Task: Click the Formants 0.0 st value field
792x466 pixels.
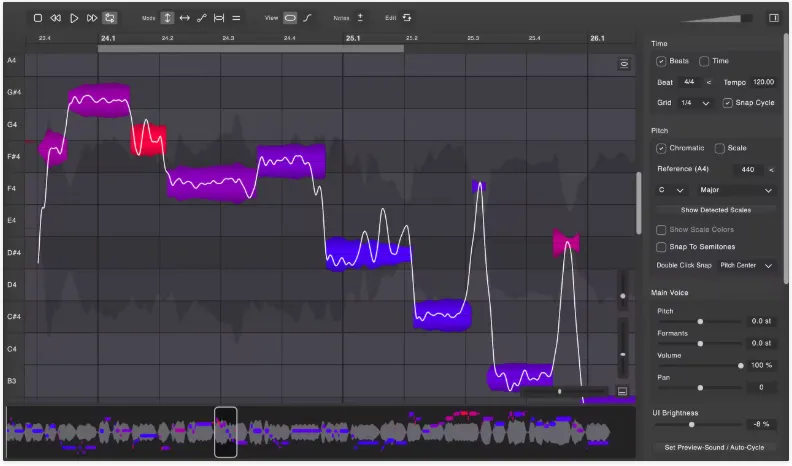Action: tap(761, 344)
